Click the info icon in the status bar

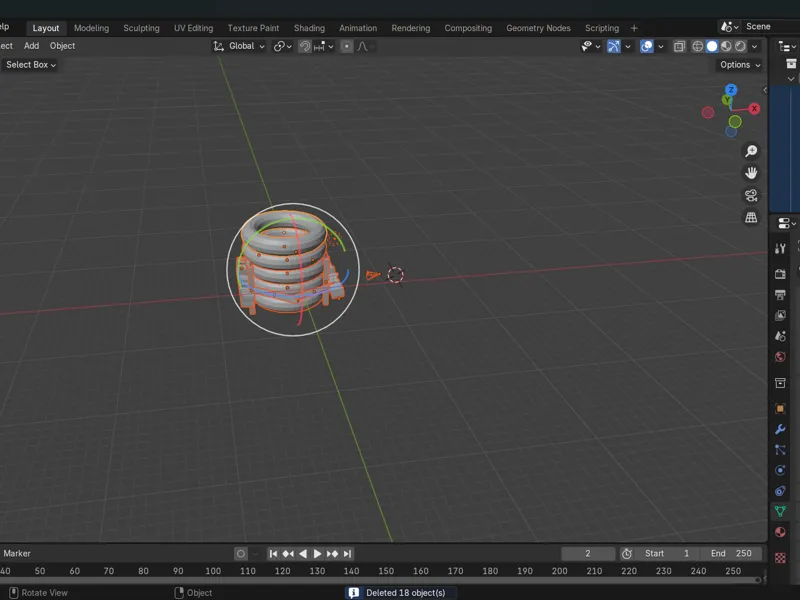coord(353,592)
